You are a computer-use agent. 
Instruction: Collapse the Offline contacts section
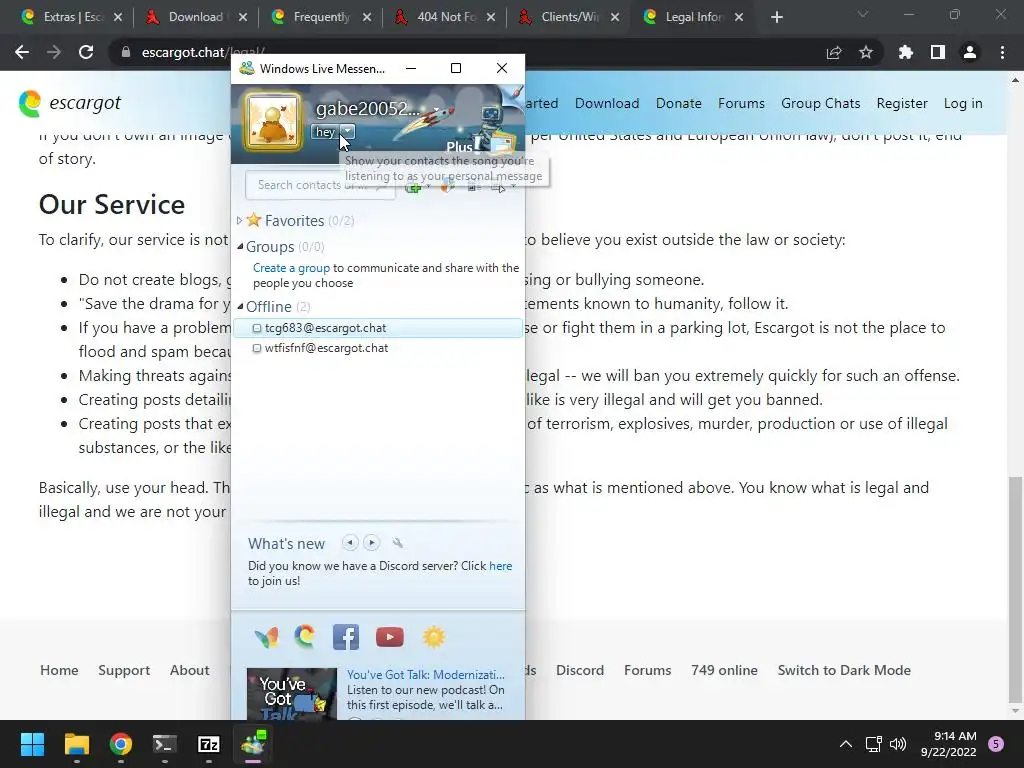[x=240, y=306]
